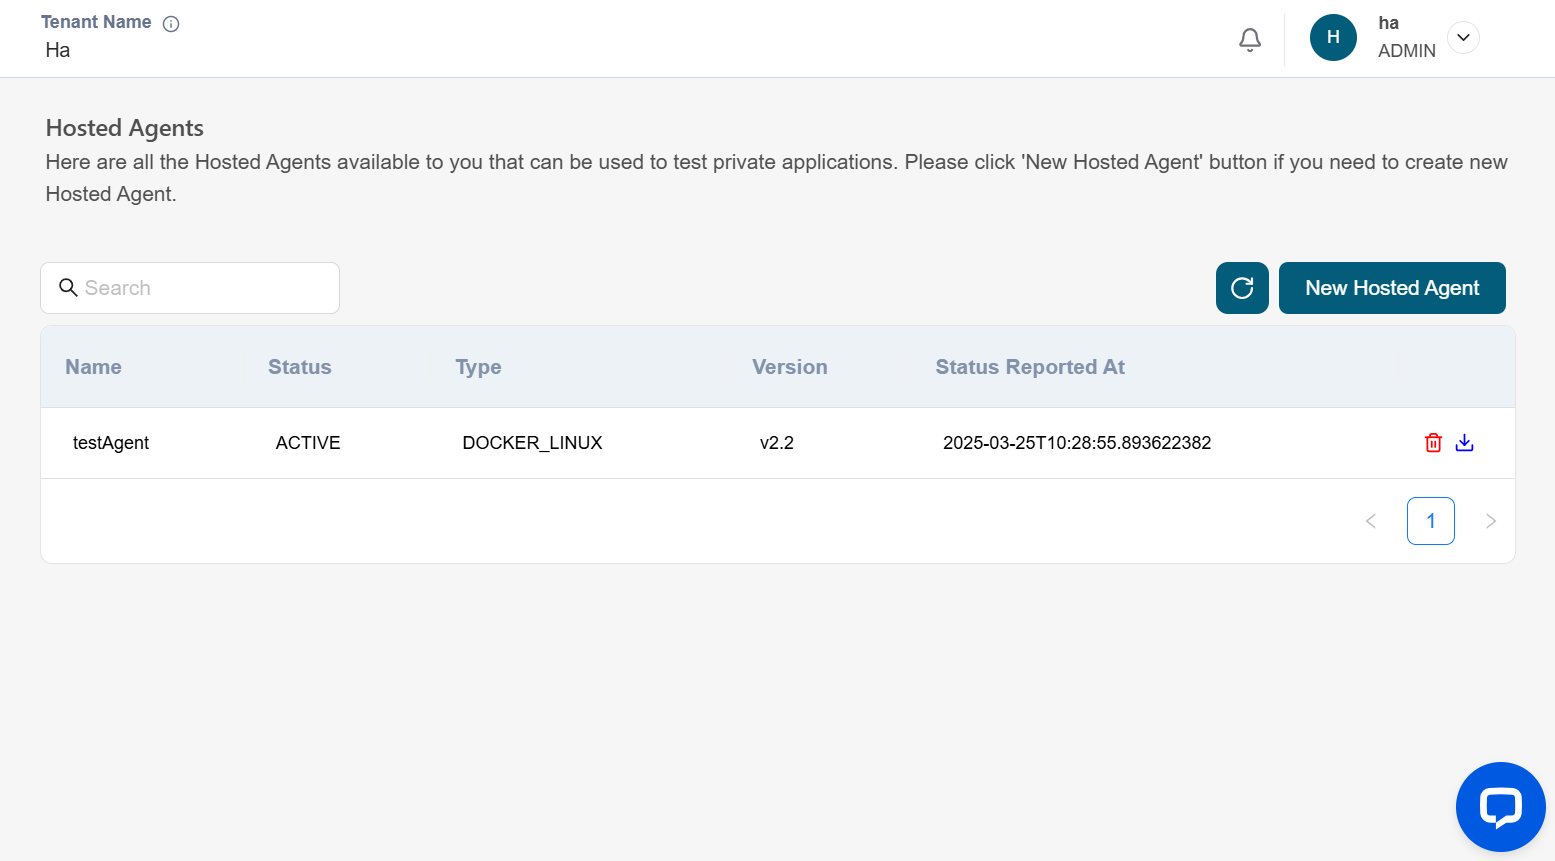Click the Status column header
The width and height of the screenshot is (1555, 861).
[299, 367]
